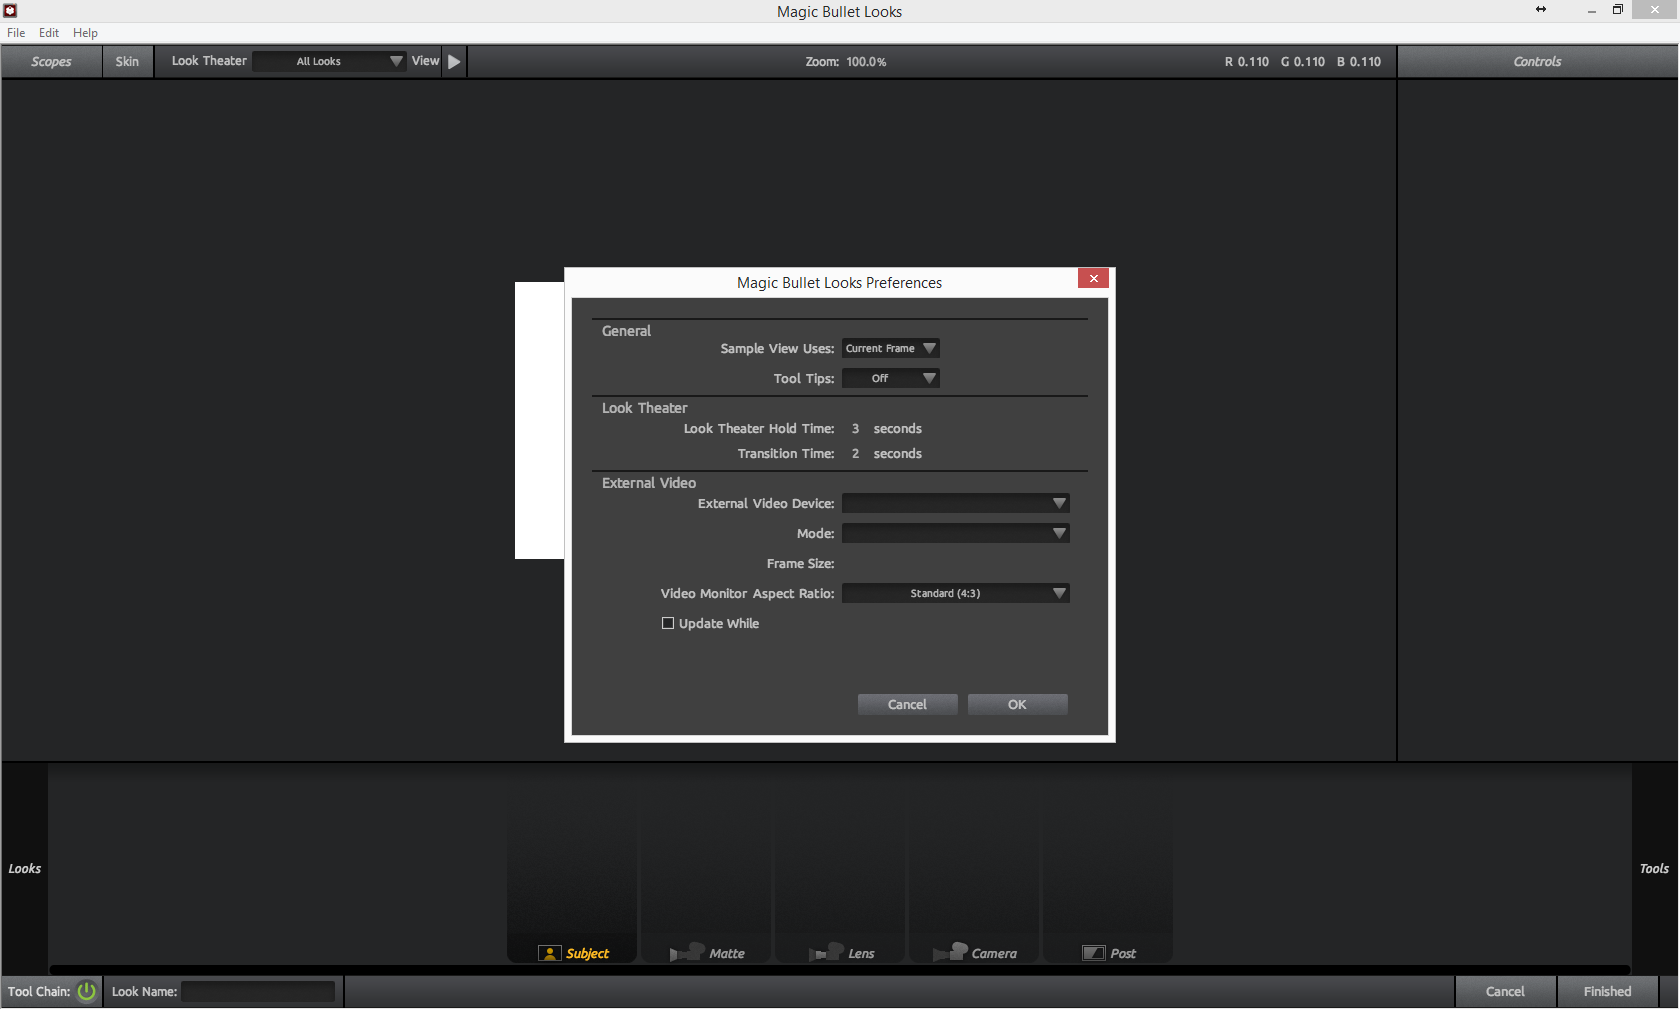
Task: Click the Lens camera icon
Action: coord(827,952)
